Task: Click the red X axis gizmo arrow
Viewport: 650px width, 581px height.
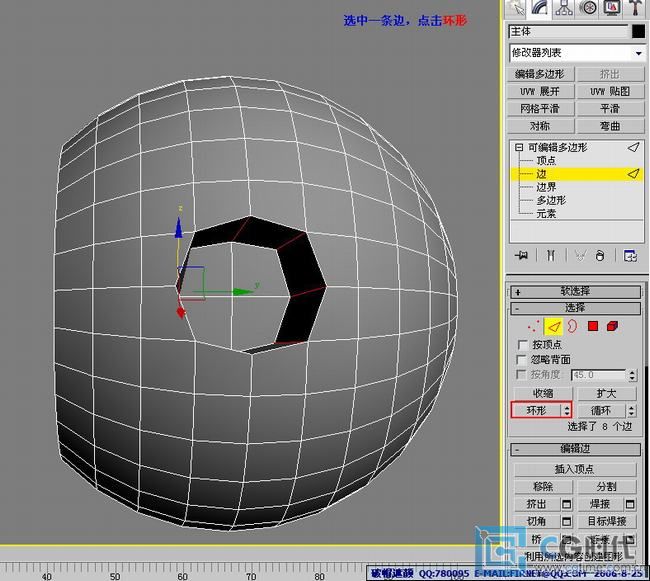Action: pos(181,312)
